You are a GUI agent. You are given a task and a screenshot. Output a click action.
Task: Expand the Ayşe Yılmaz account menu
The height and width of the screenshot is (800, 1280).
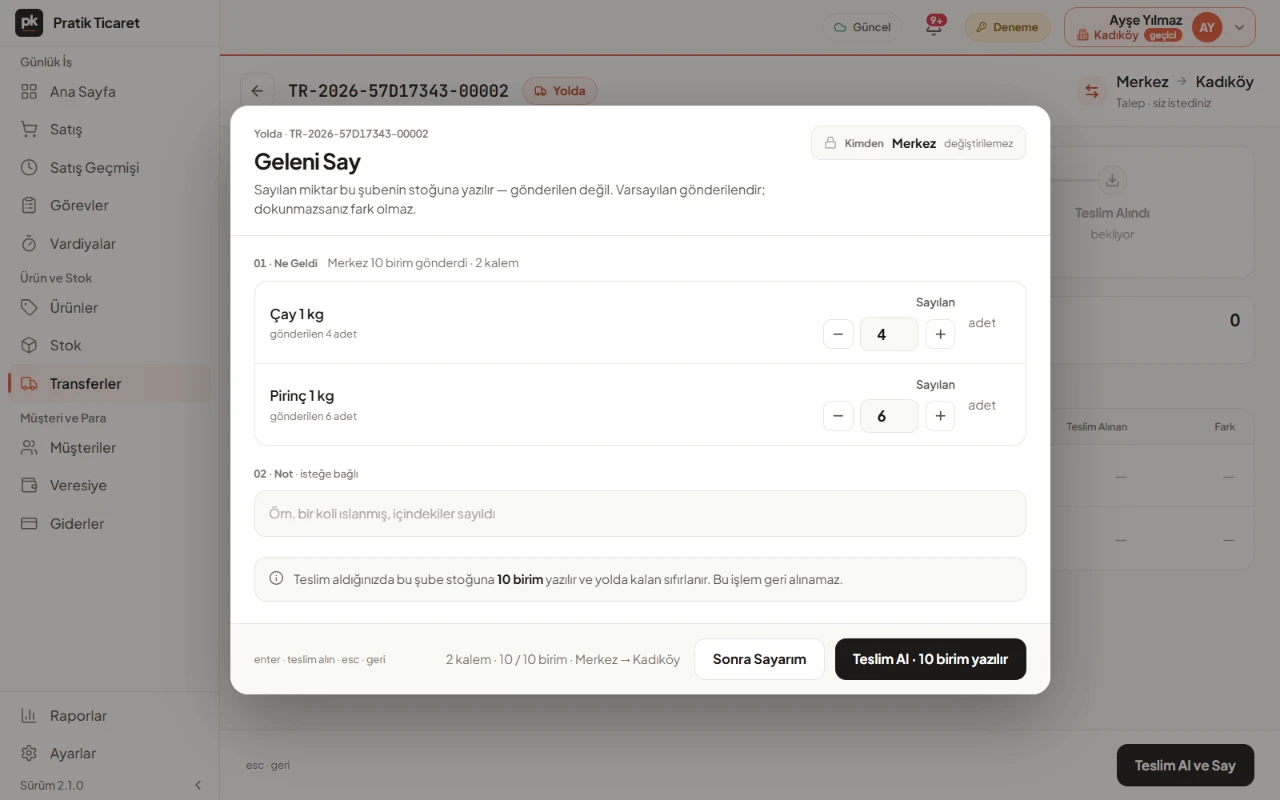1160,27
